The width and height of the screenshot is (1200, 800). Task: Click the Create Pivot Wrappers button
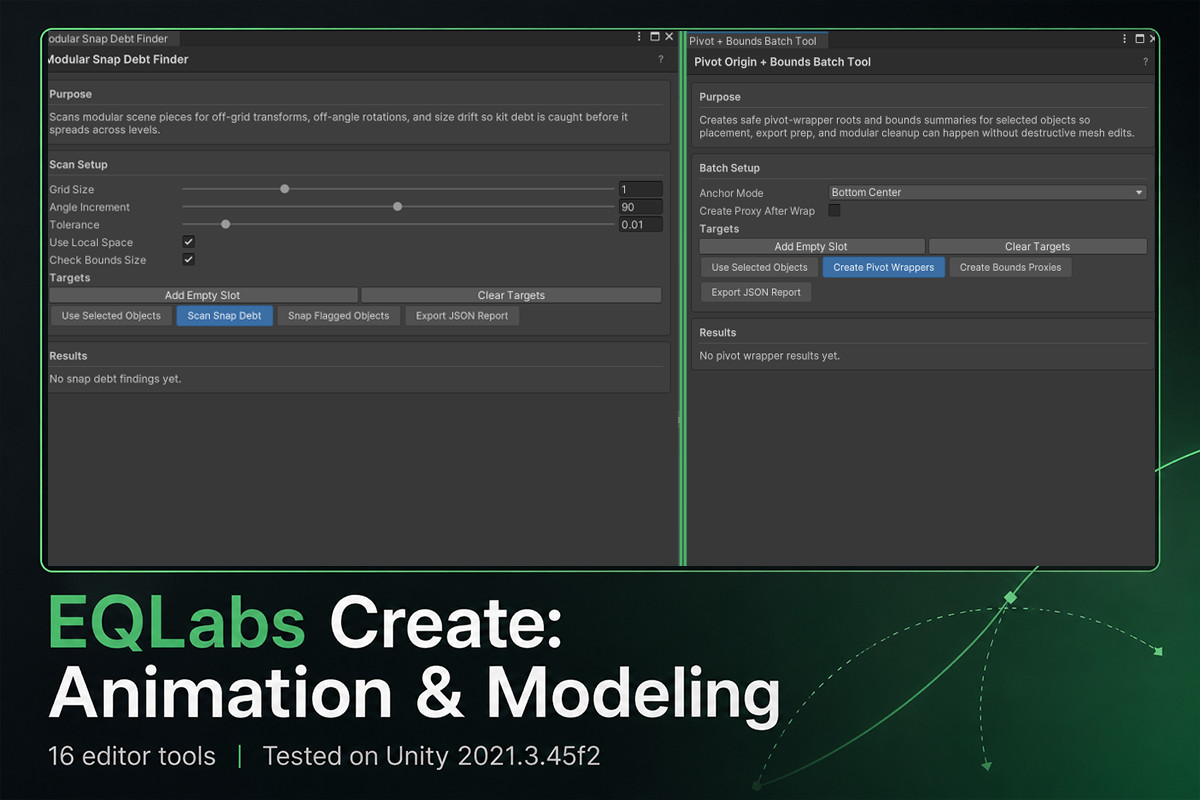point(883,267)
